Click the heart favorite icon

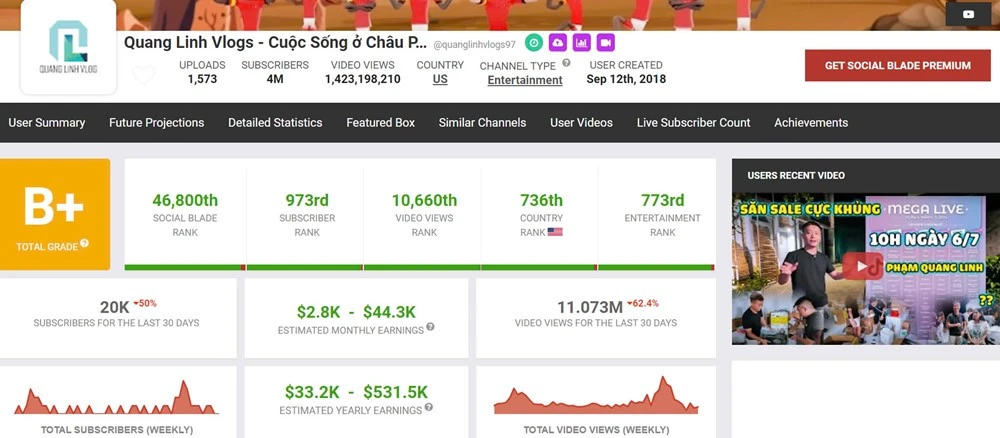[x=143, y=75]
